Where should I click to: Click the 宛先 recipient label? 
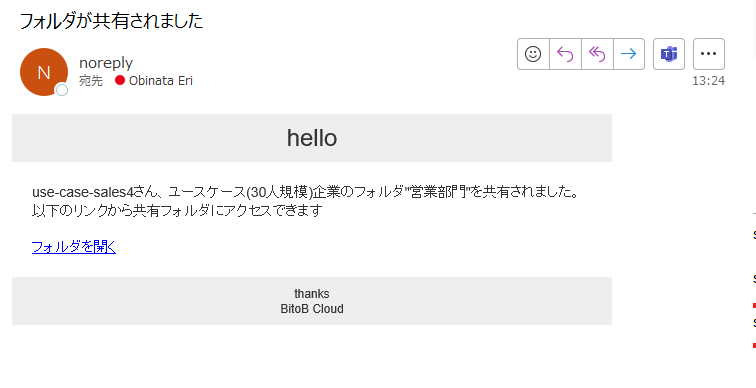(91, 81)
